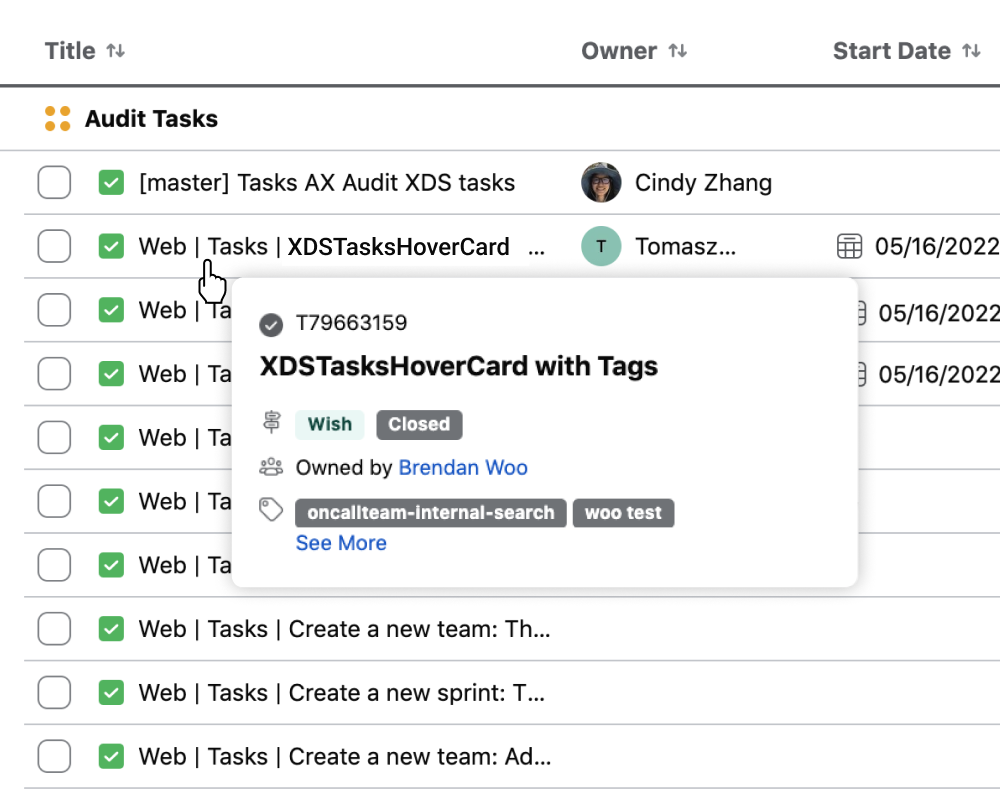Screen dimensions: 1000x800
Task: Open the task Create a new team: Ad...
Action: tap(344, 756)
